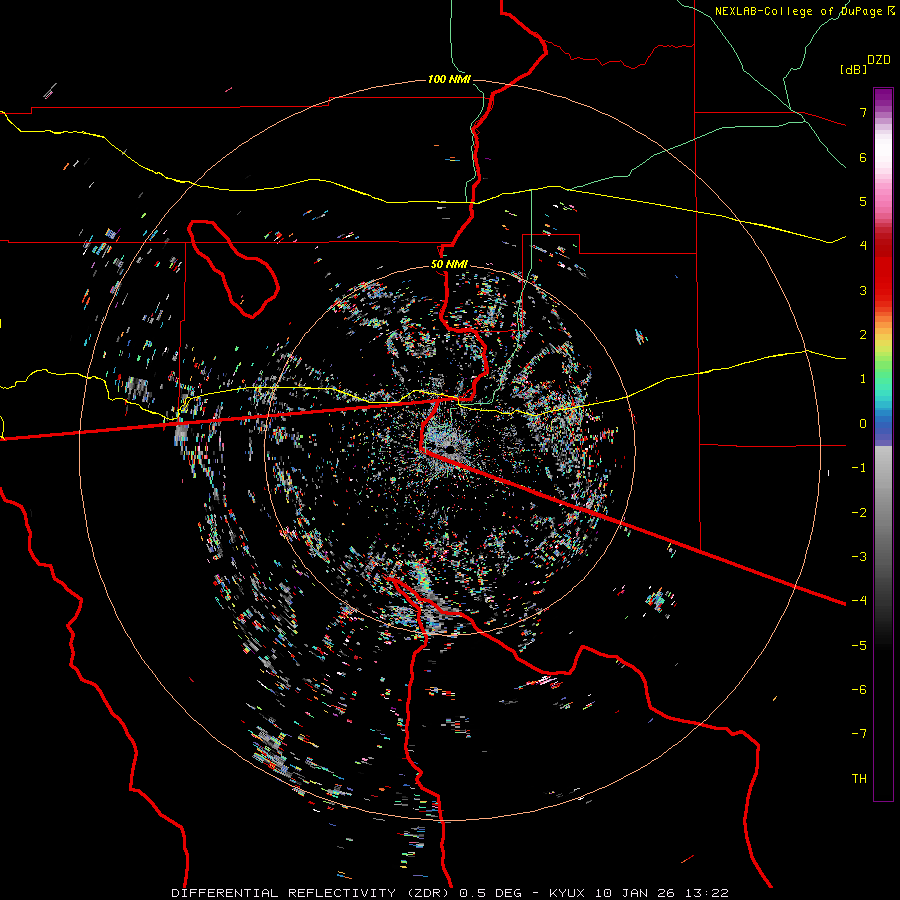
Task: Click the 100 NMI range ring label
Action: 449,79
